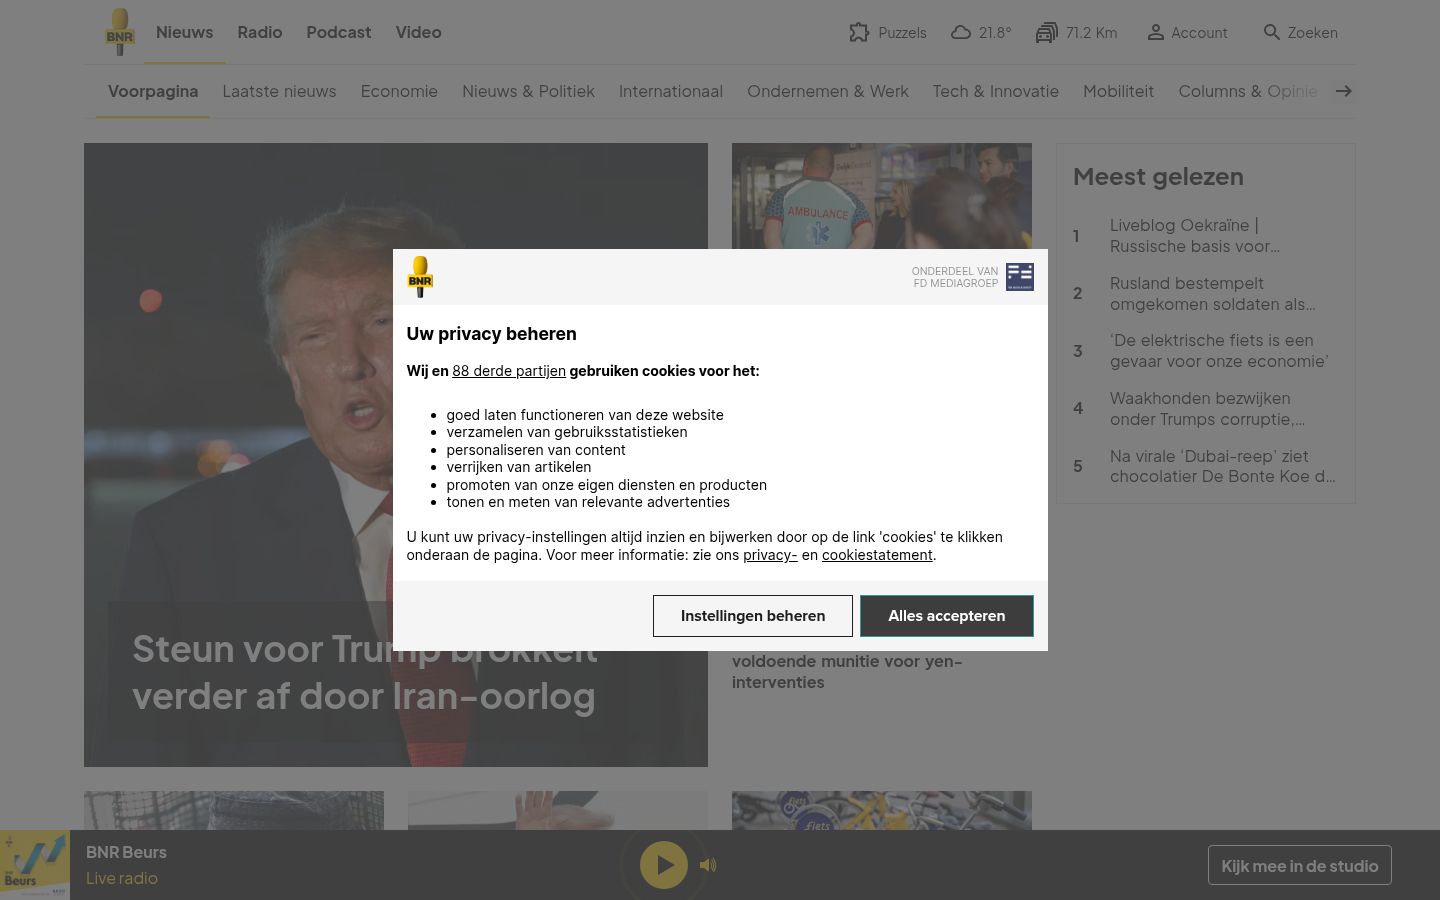This screenshot has height=900, width=1440.
Task: Click the volume speaker icon in player
Action: 708,865
